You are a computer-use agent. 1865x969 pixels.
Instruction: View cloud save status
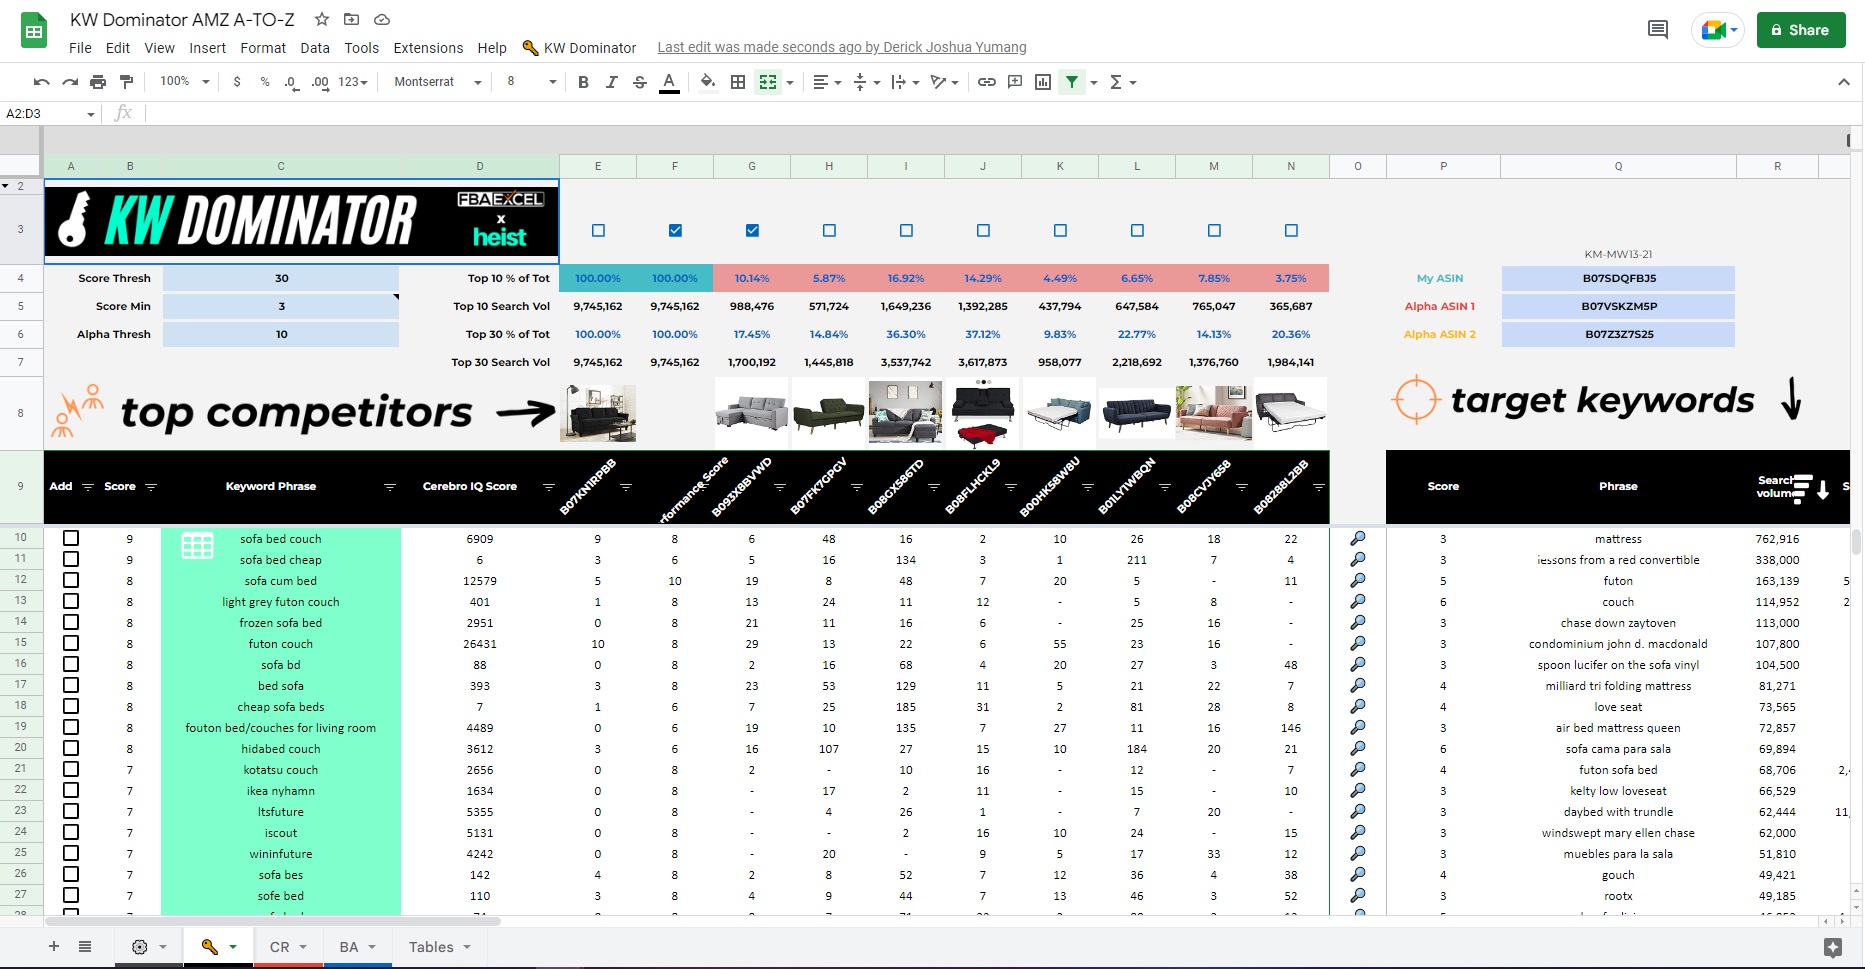(382, 19)
